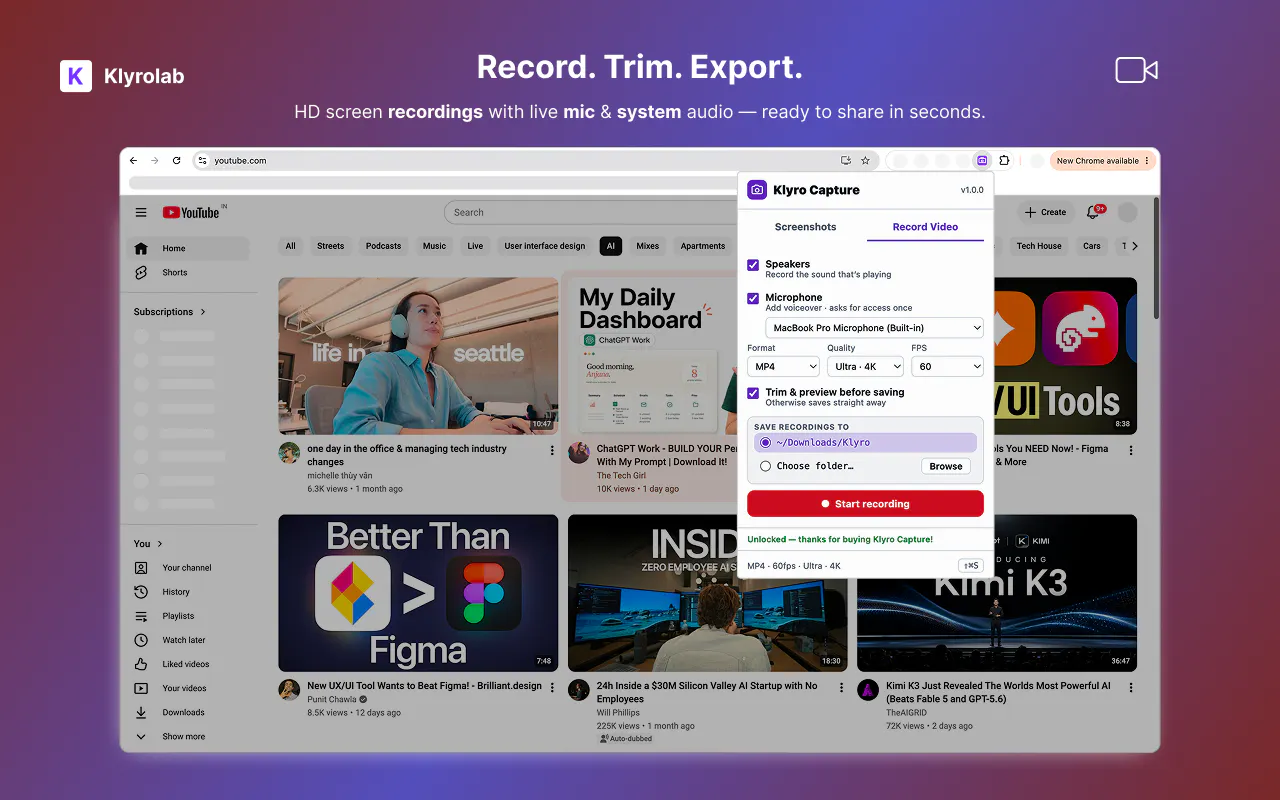Reload the page with the refresh icon
This screenshot has height=800, width=1280.
click(x=177, y=160)
